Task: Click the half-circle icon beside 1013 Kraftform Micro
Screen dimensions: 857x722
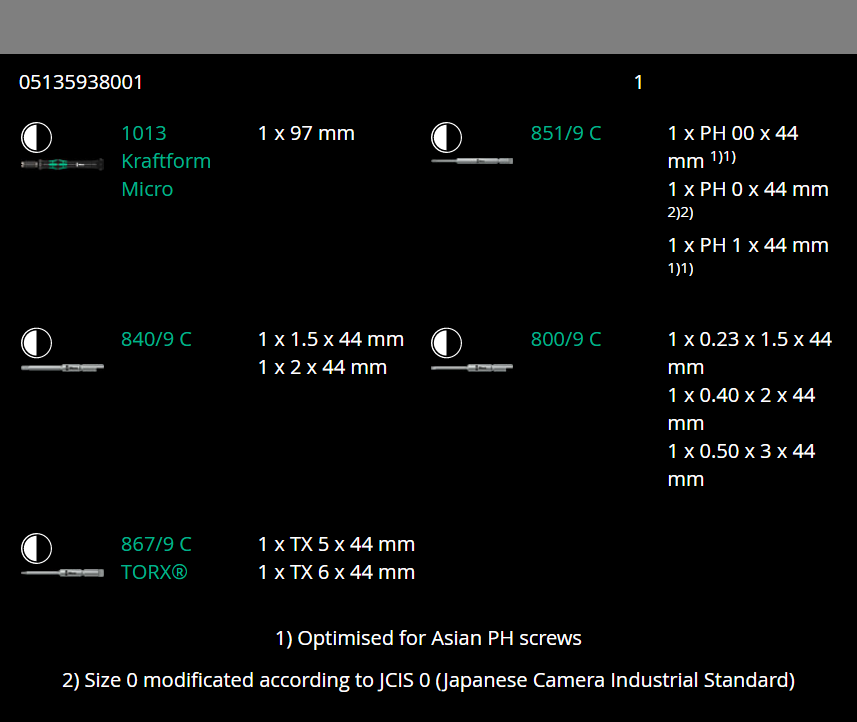Action: coord(36,137)
